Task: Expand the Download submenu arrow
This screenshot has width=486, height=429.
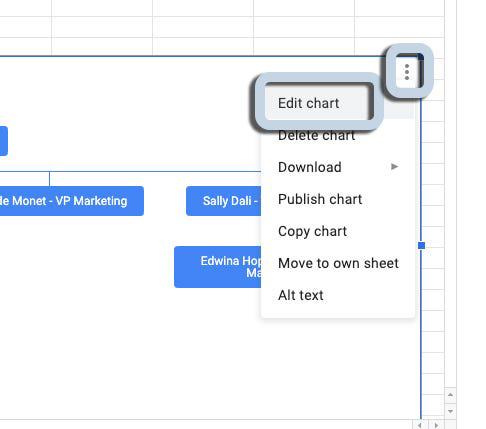Action: [x=394, y=166]
